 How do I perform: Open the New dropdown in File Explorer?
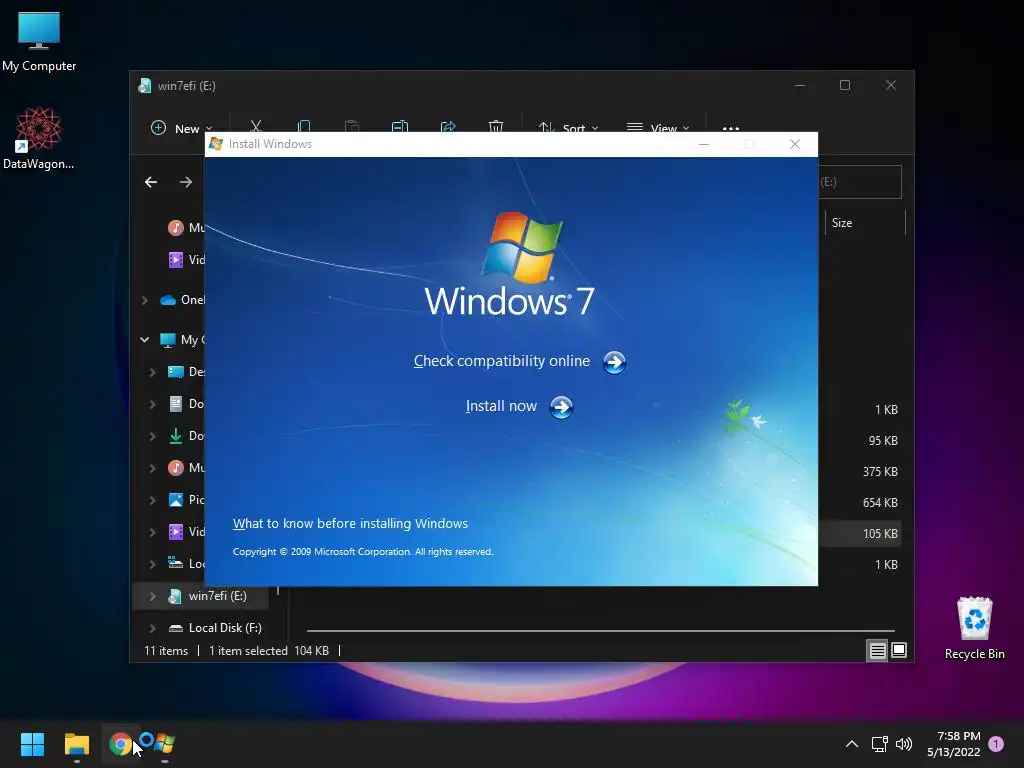coord(182,128)
